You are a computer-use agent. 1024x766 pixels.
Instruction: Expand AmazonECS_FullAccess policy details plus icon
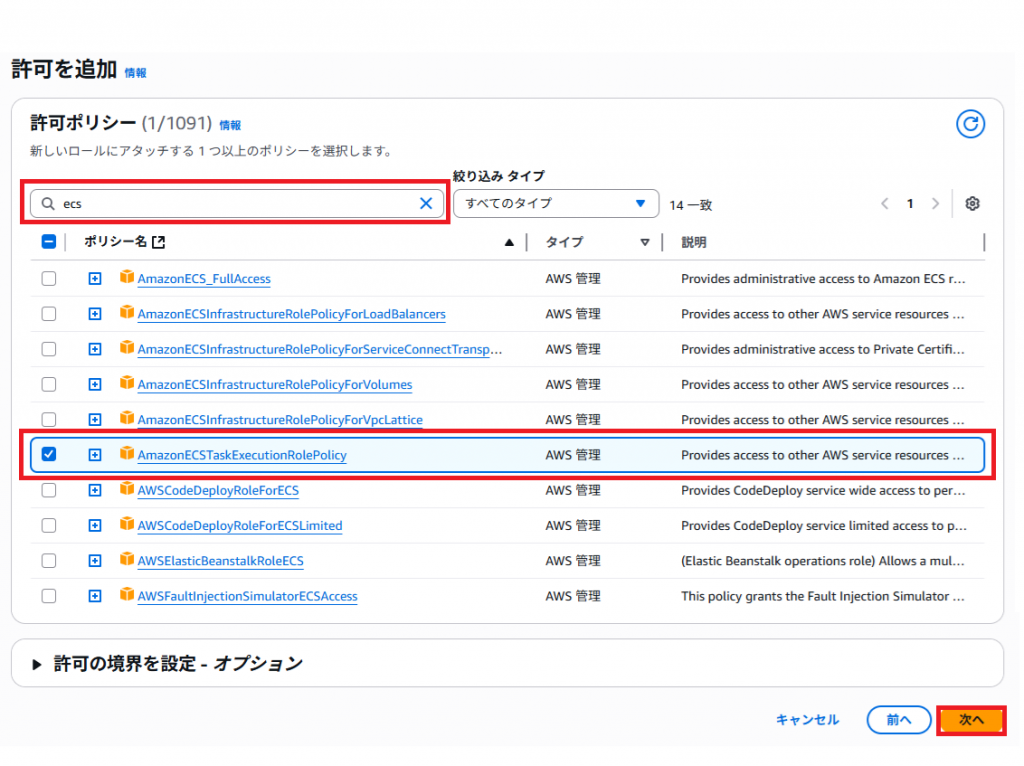point(95,279)
